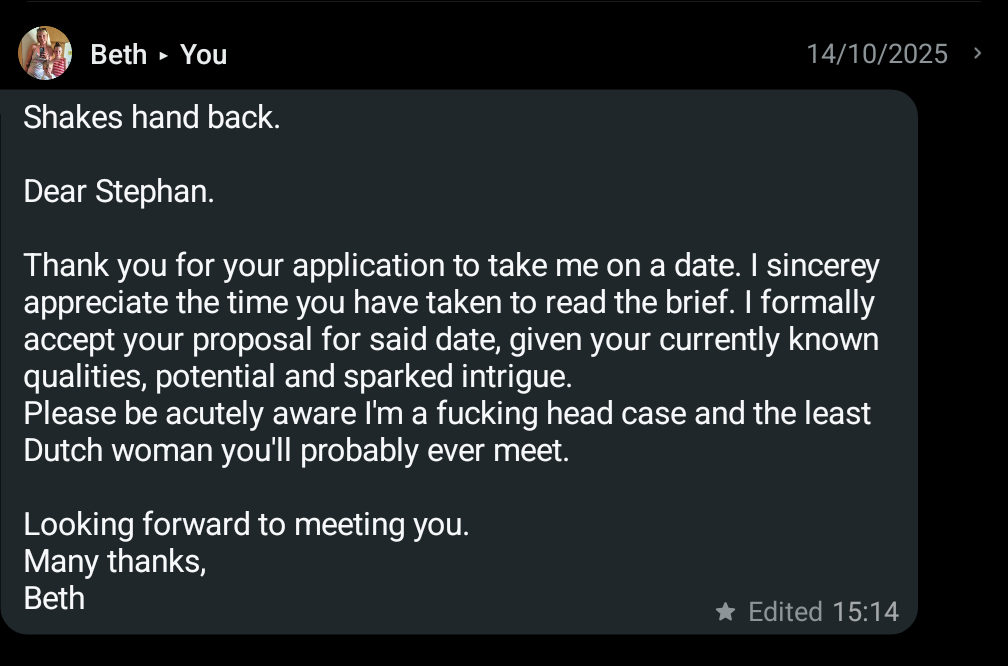The width and height of the screenshot is (1008, 666).
Task: Open Beth's profile picture
Action: pos(45,53)
